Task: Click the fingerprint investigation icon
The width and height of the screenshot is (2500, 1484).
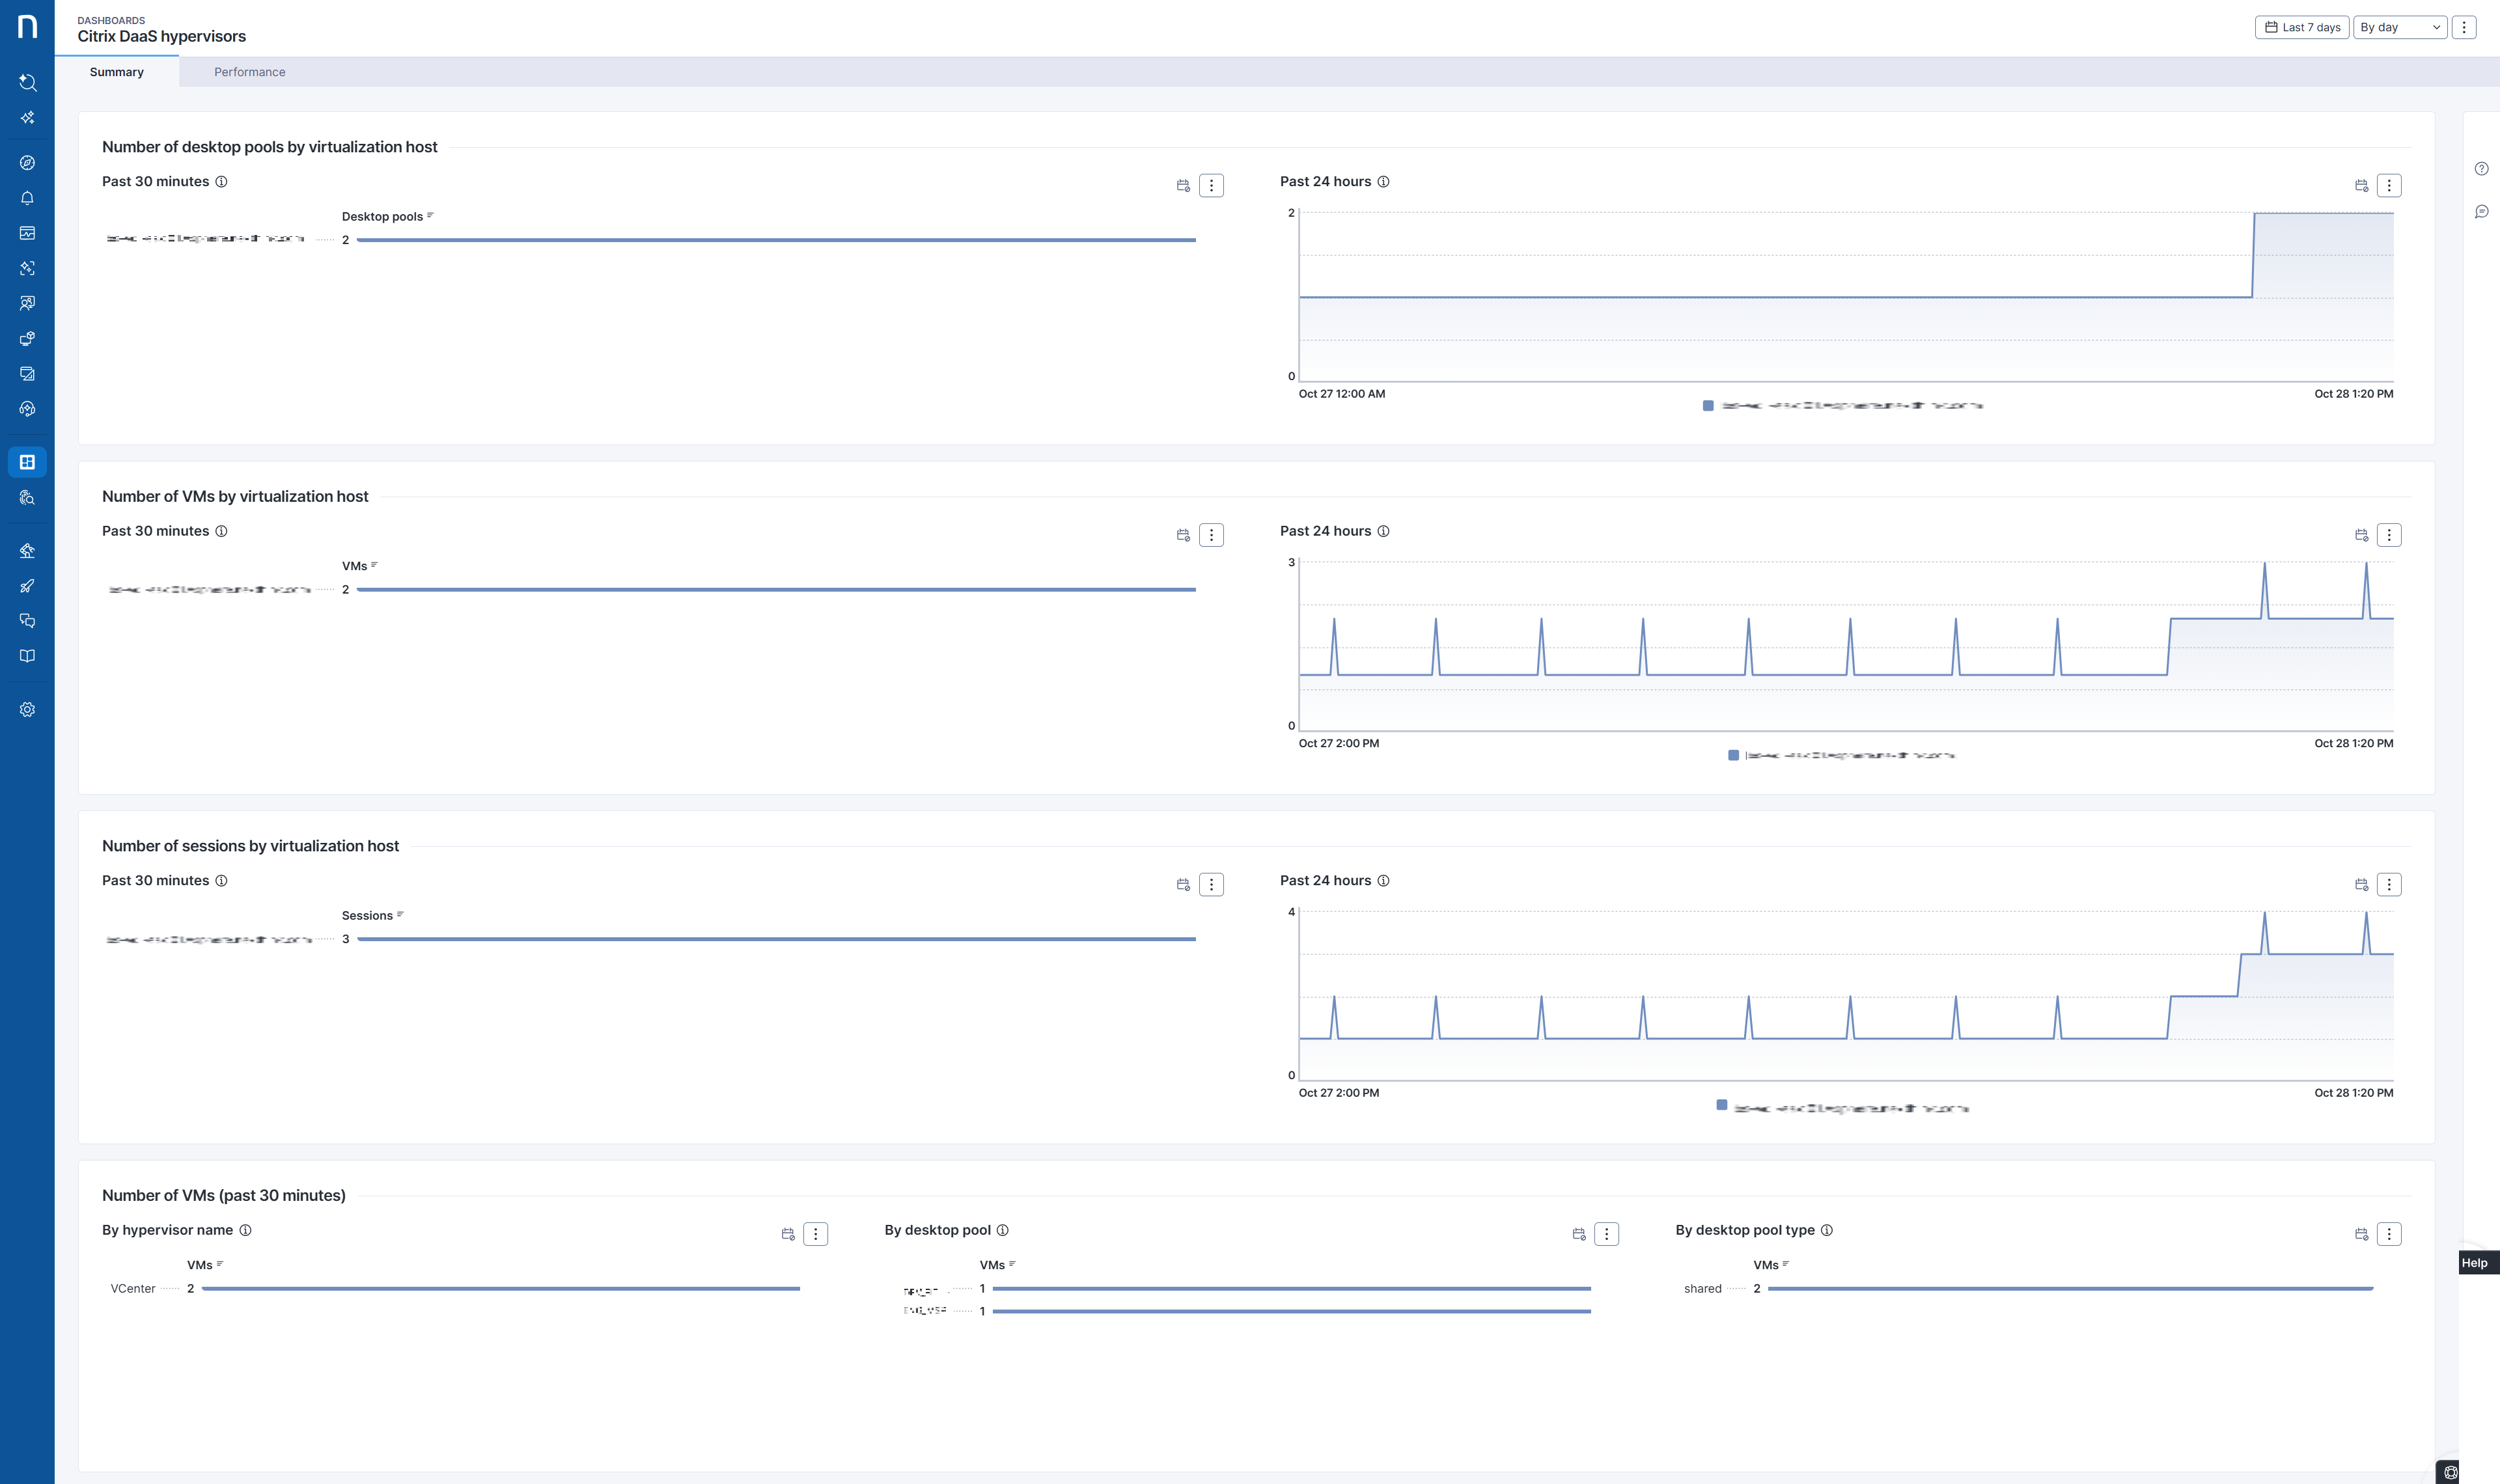Action: click(x=27, y=497)
